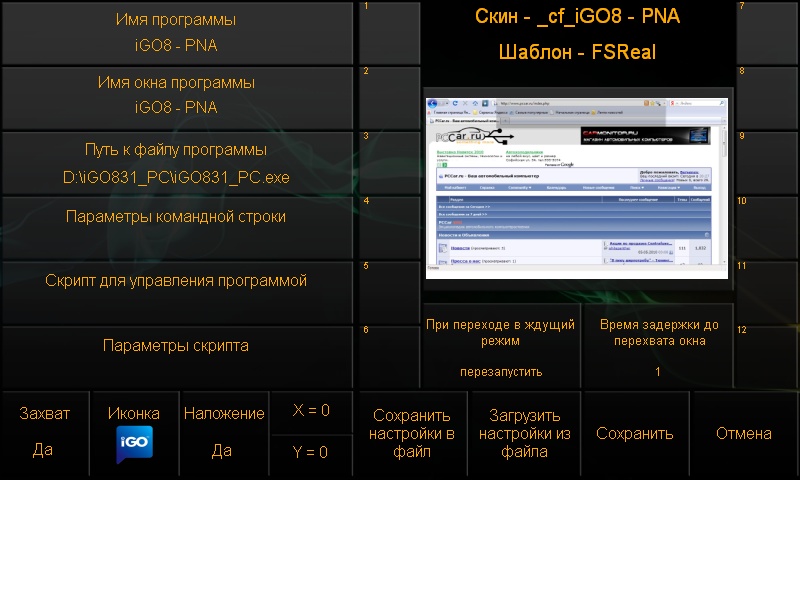Viewport: 800px width, 600px height.
Task: Select slot number 1 cell
Action: 389,33
